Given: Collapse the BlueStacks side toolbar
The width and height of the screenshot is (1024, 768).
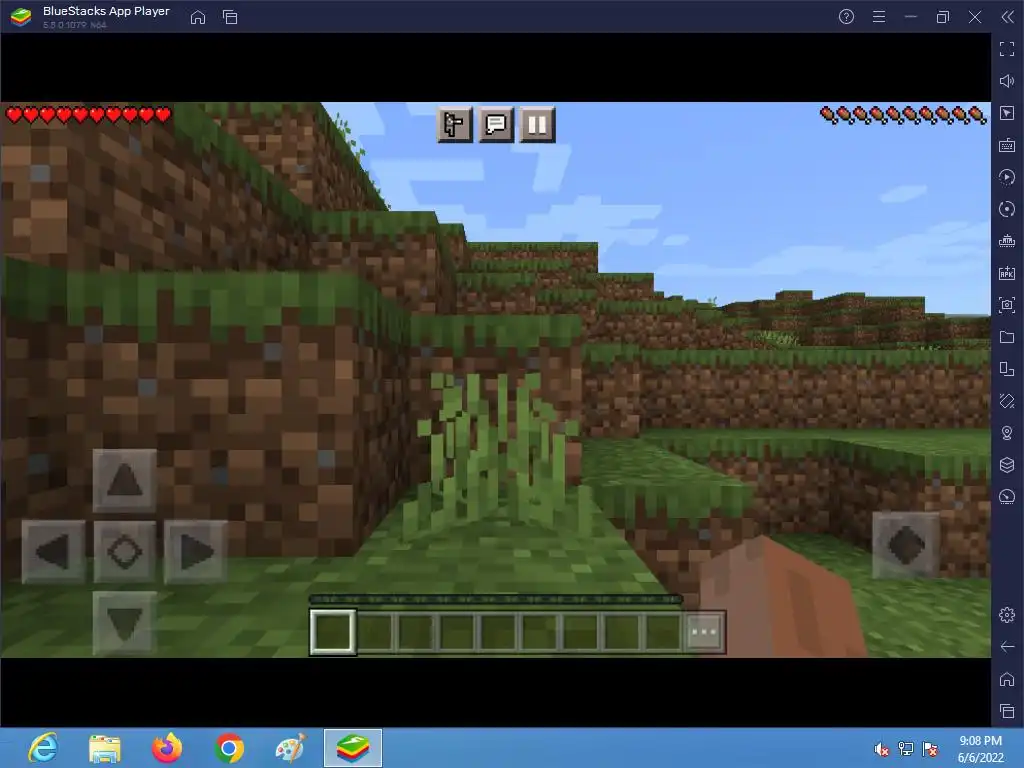Looking at the screenshot, I should 1008,17.
